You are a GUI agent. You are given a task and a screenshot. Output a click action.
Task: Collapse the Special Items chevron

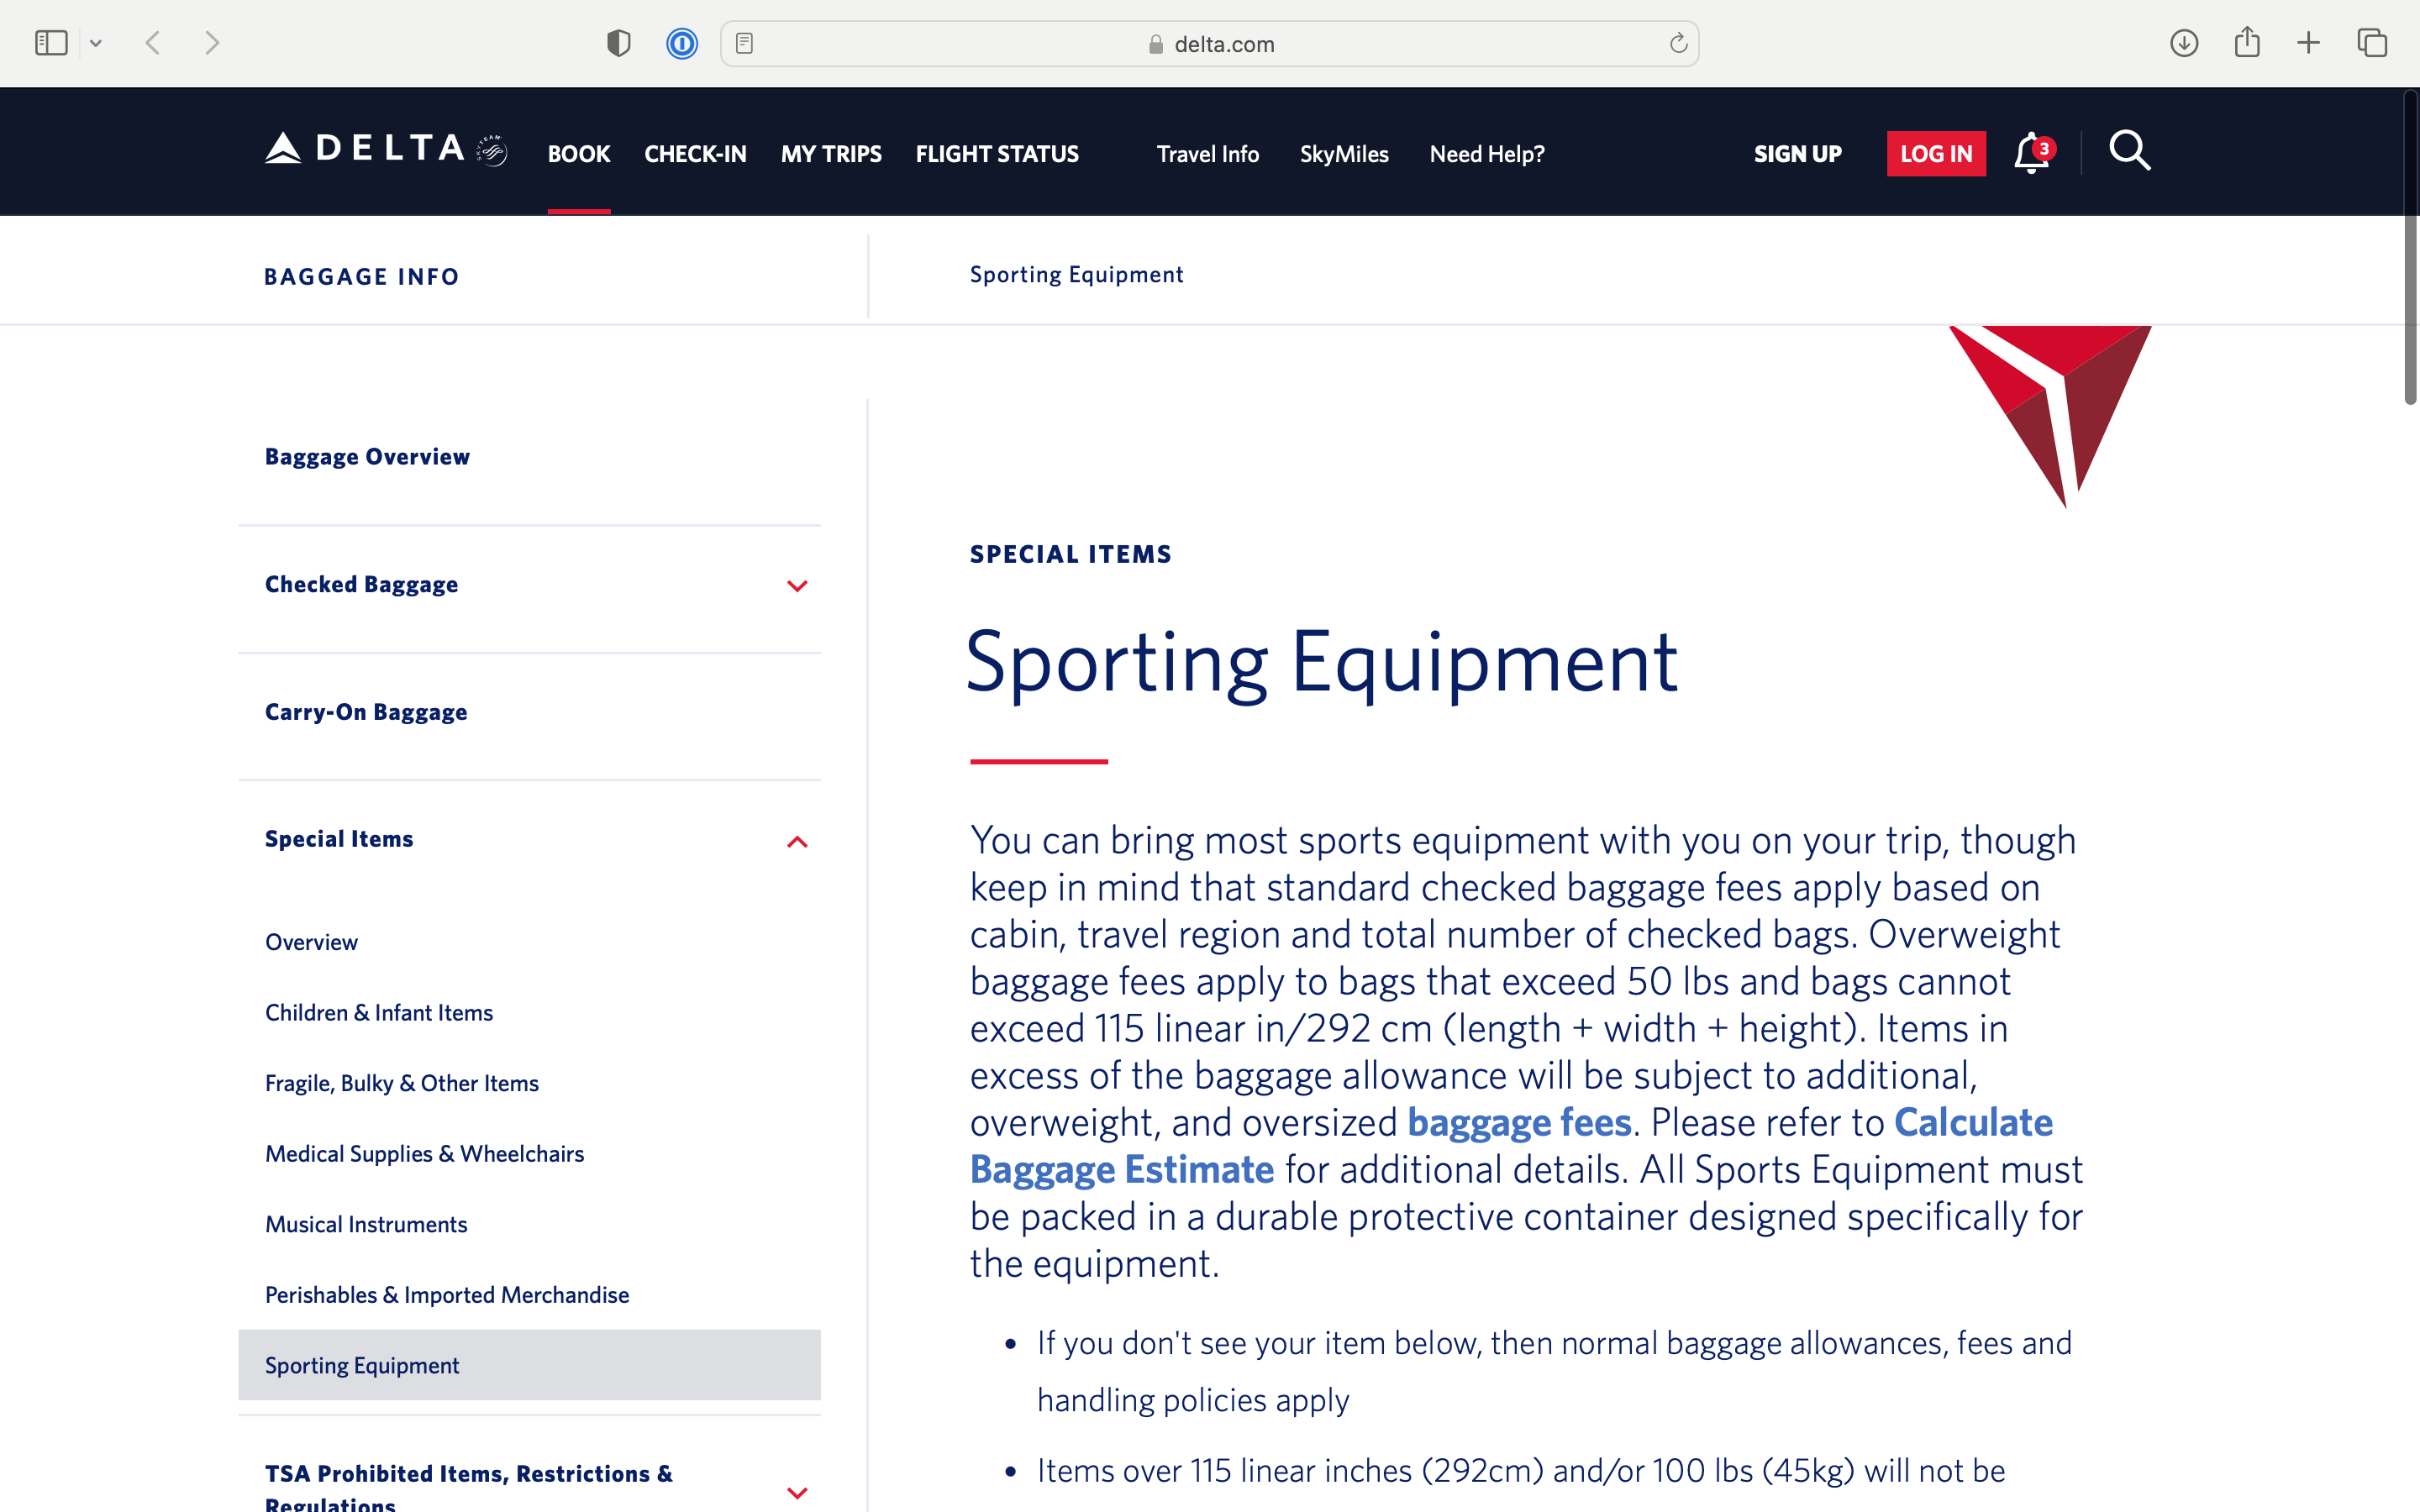tap(797, 842)
